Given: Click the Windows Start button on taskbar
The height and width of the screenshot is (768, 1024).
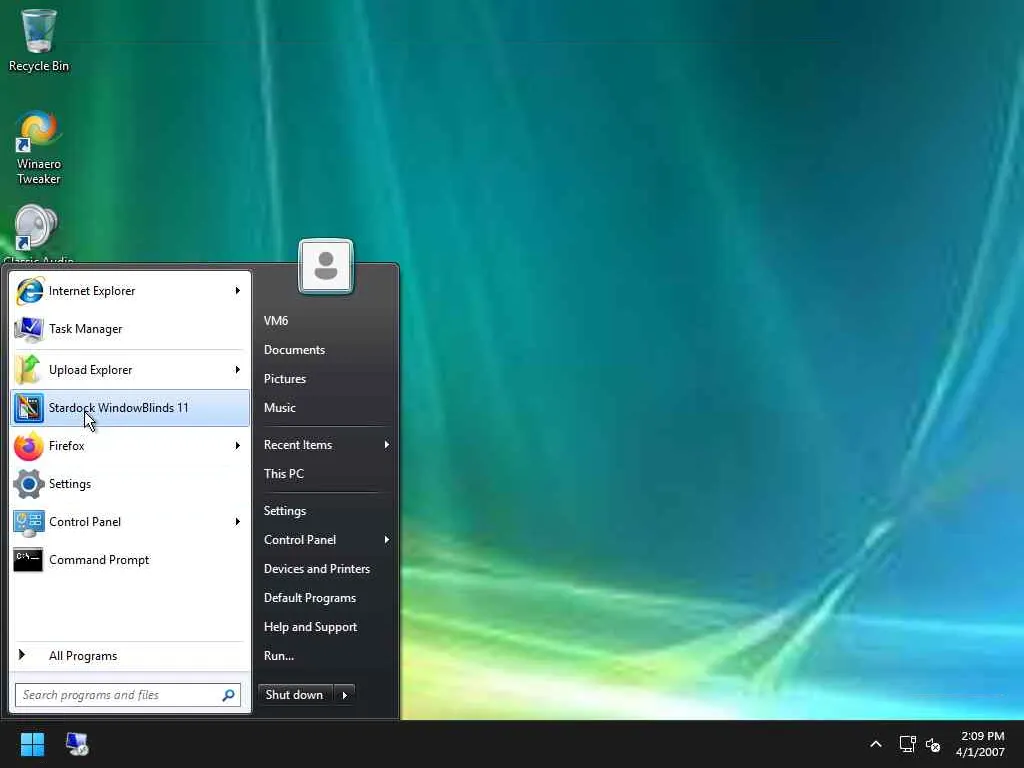Looking at the screenshot, I should pyautogui.click(x=32, y=744).
